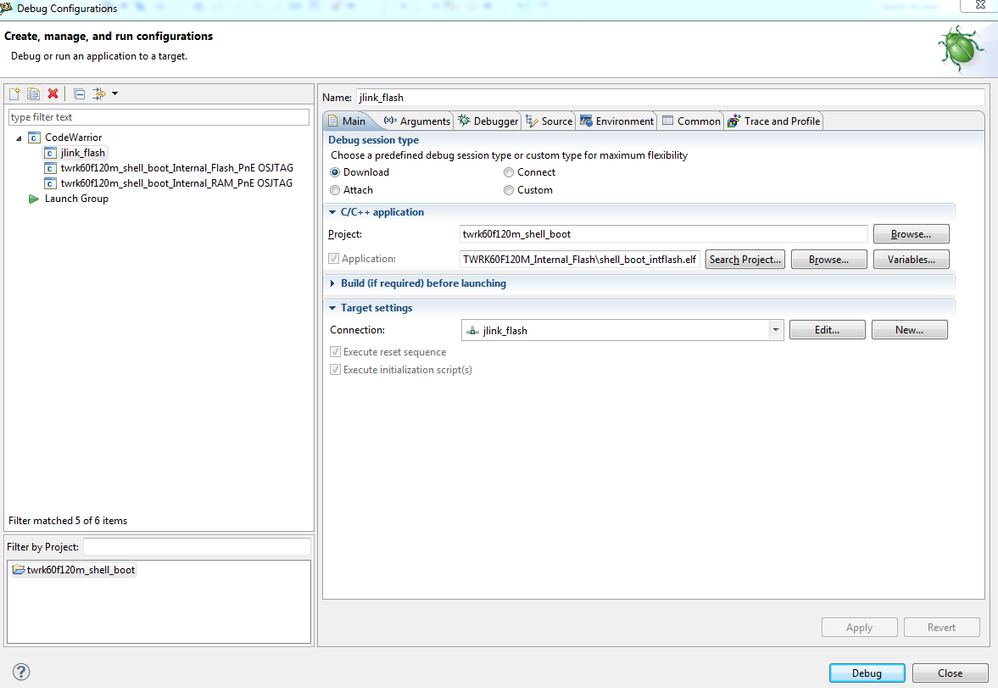Screen dimensions: 998x688
Task: Switch to the Main tab
Action: click(348, 121)
